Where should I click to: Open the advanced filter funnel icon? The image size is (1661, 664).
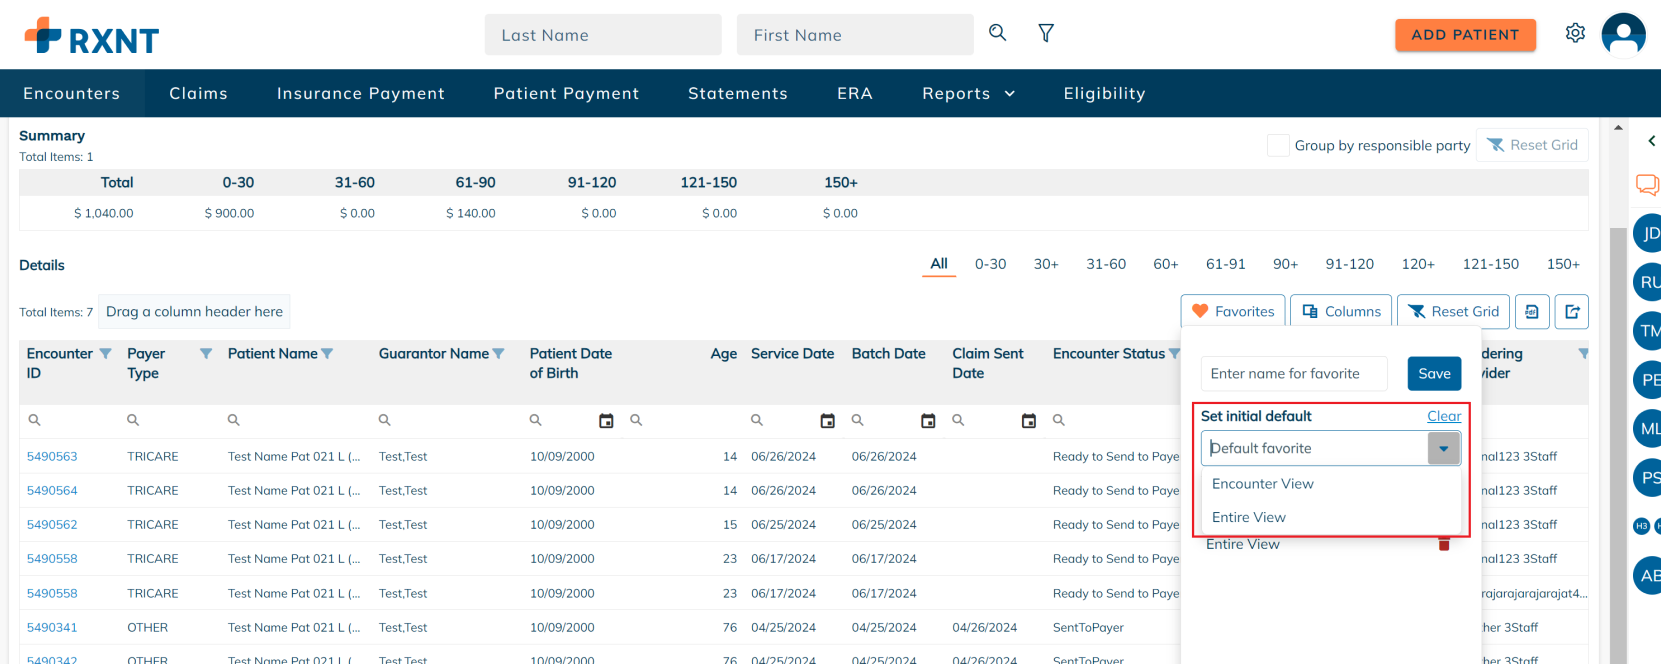click(1046, 34)
